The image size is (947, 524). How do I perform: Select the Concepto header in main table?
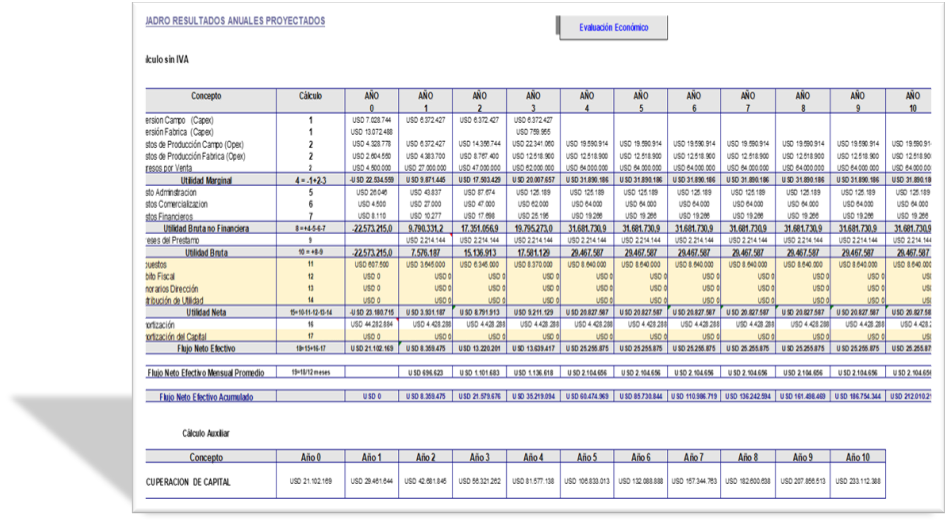[x=209, y=97]
